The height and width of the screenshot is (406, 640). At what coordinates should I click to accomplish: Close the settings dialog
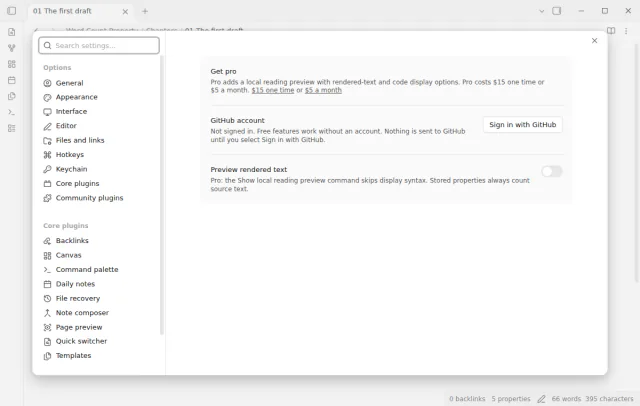point(594,40)
